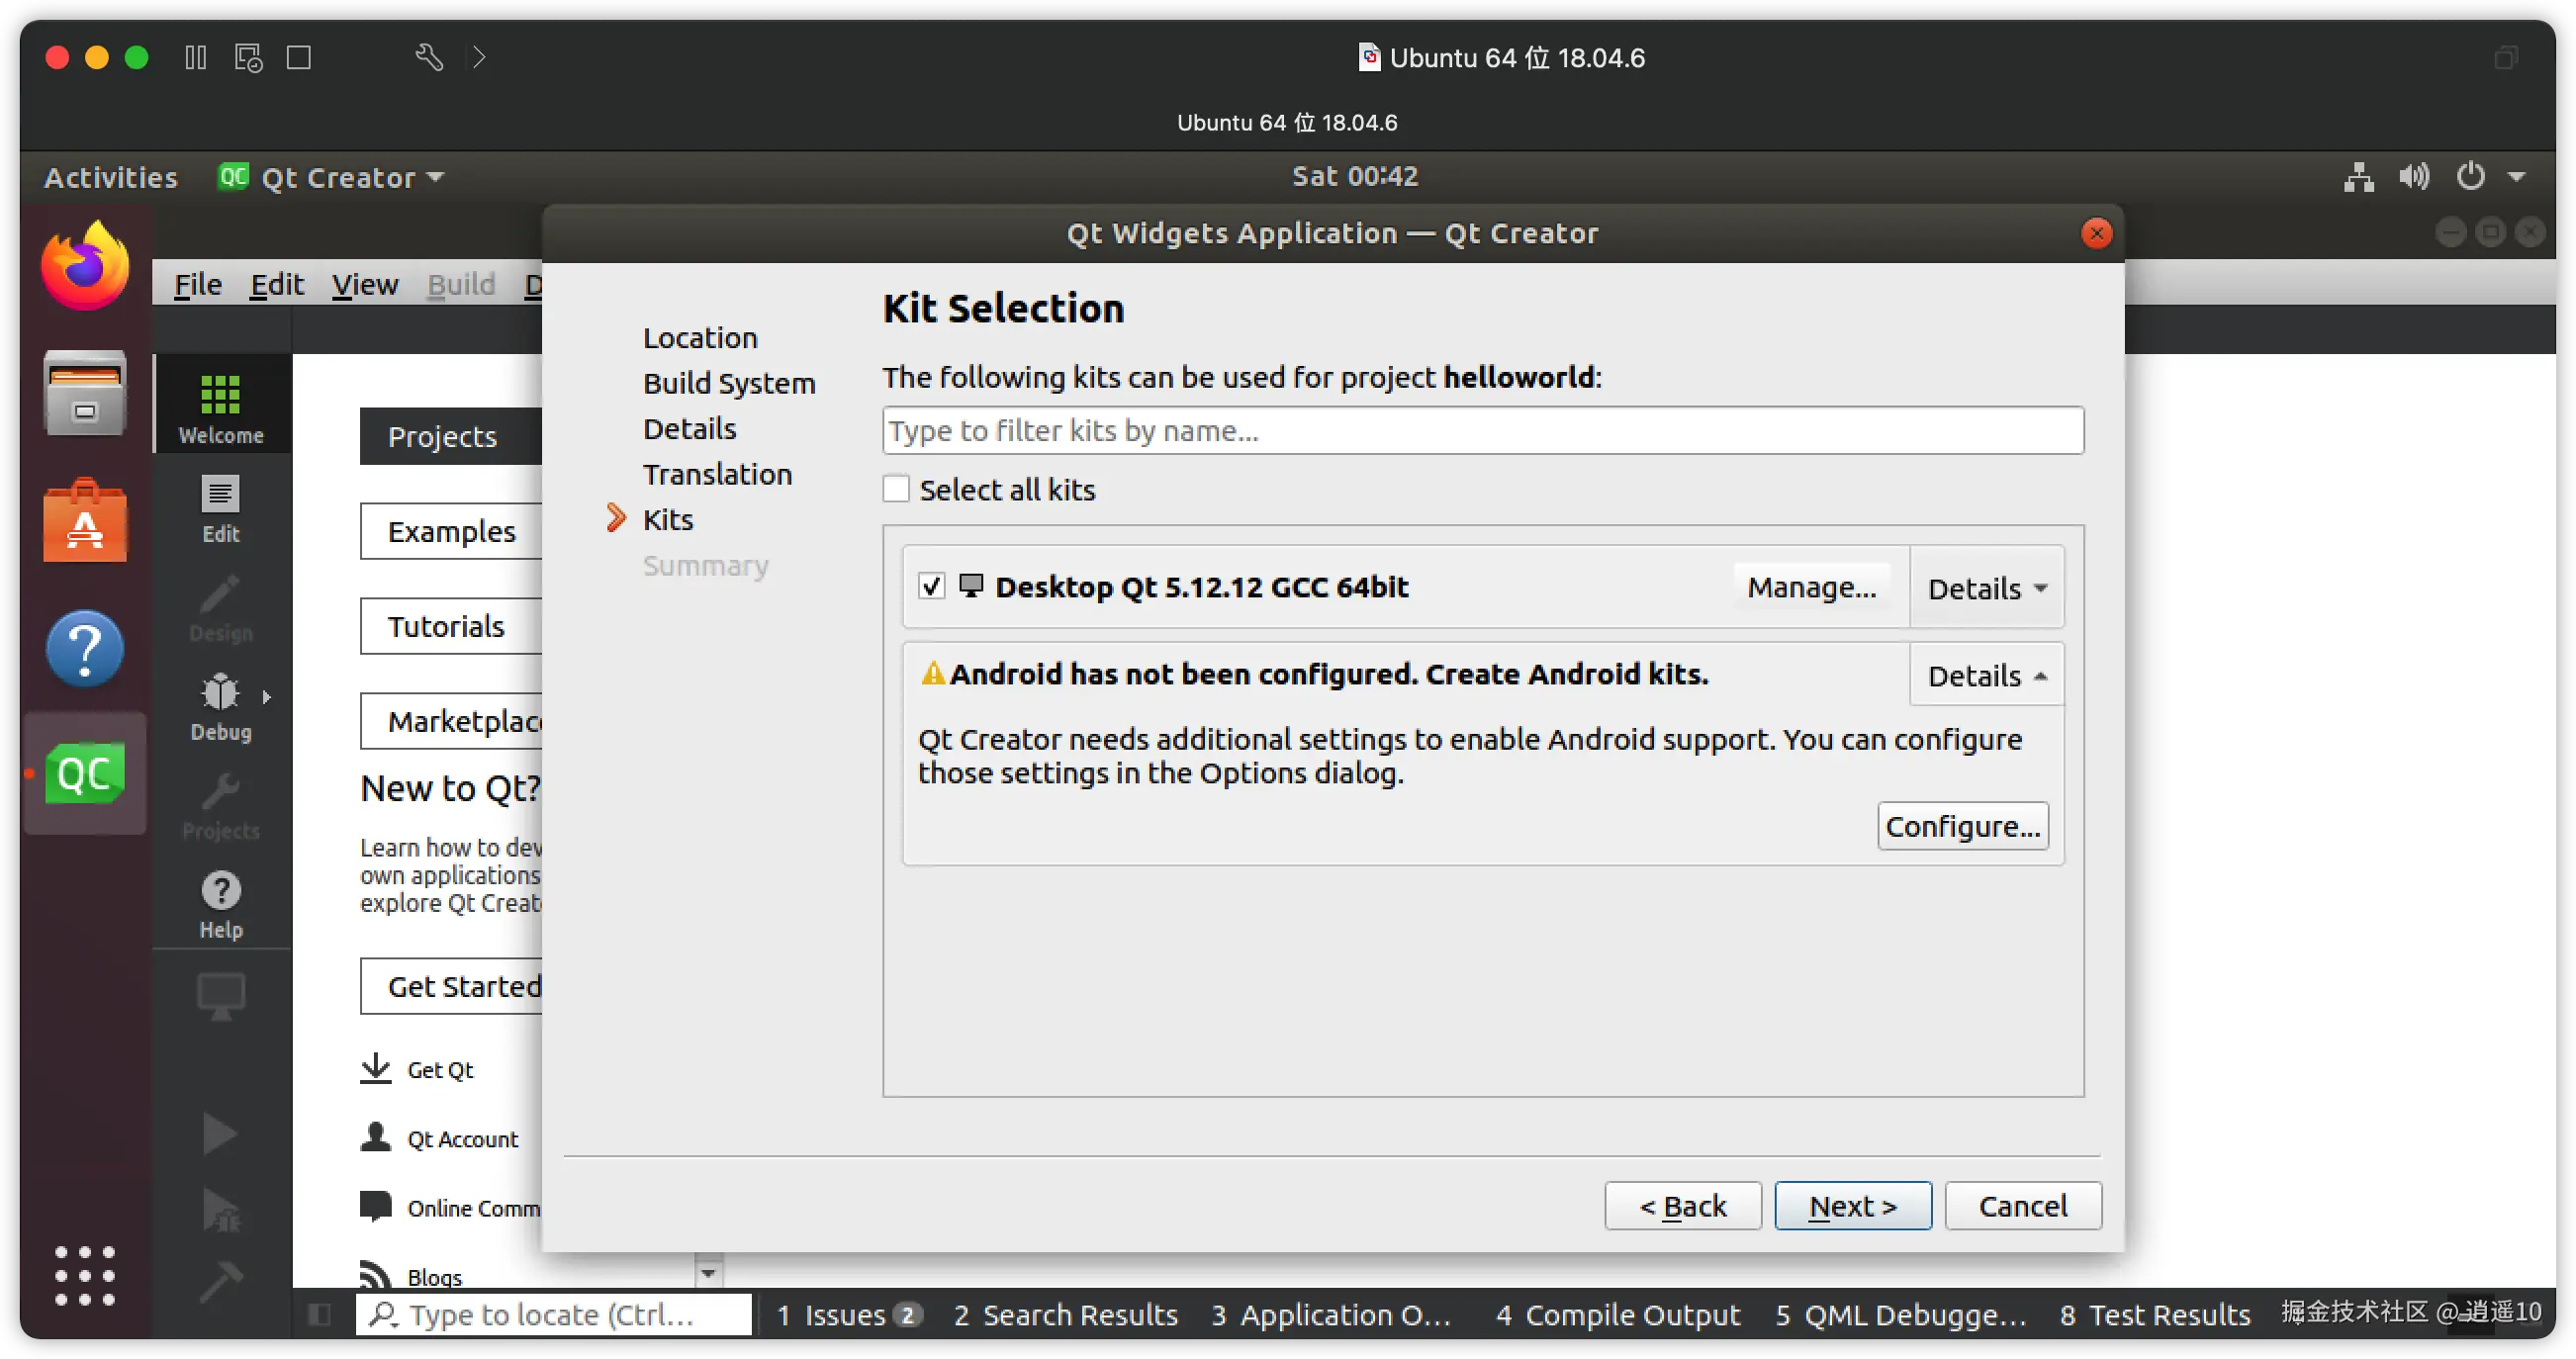This screenshot has height=1359, width=2576.
Task: Enable the Select all kits checkbox
Action: point(896,489)
